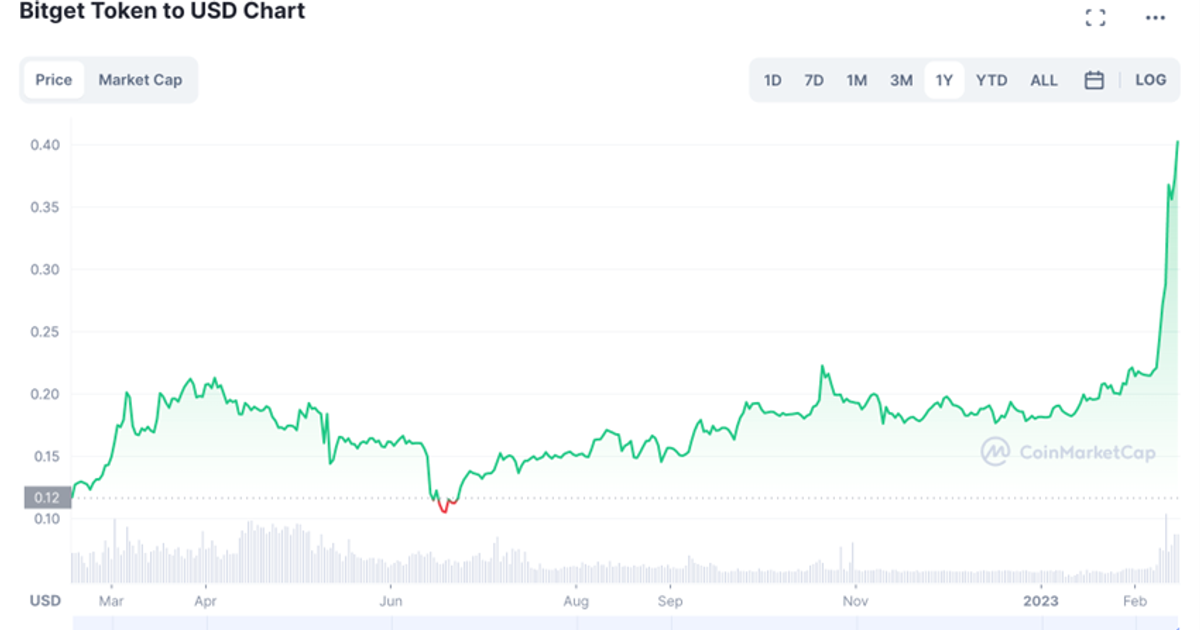1200x630 pixels.
Task: Click the Price tab label
Action: point(53,79)
